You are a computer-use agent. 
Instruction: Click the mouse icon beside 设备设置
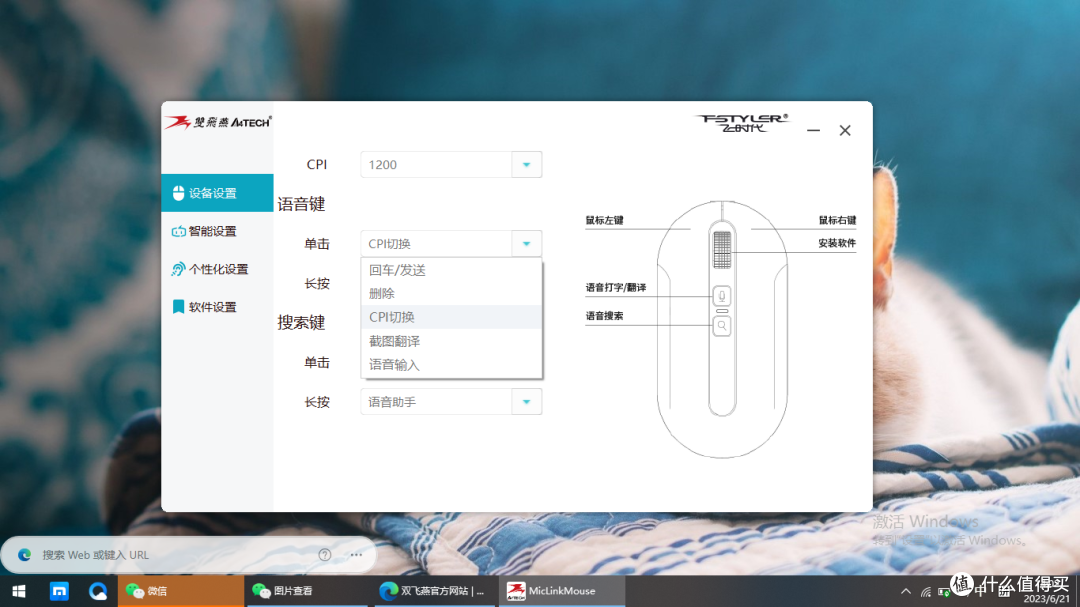click(178, 193)
